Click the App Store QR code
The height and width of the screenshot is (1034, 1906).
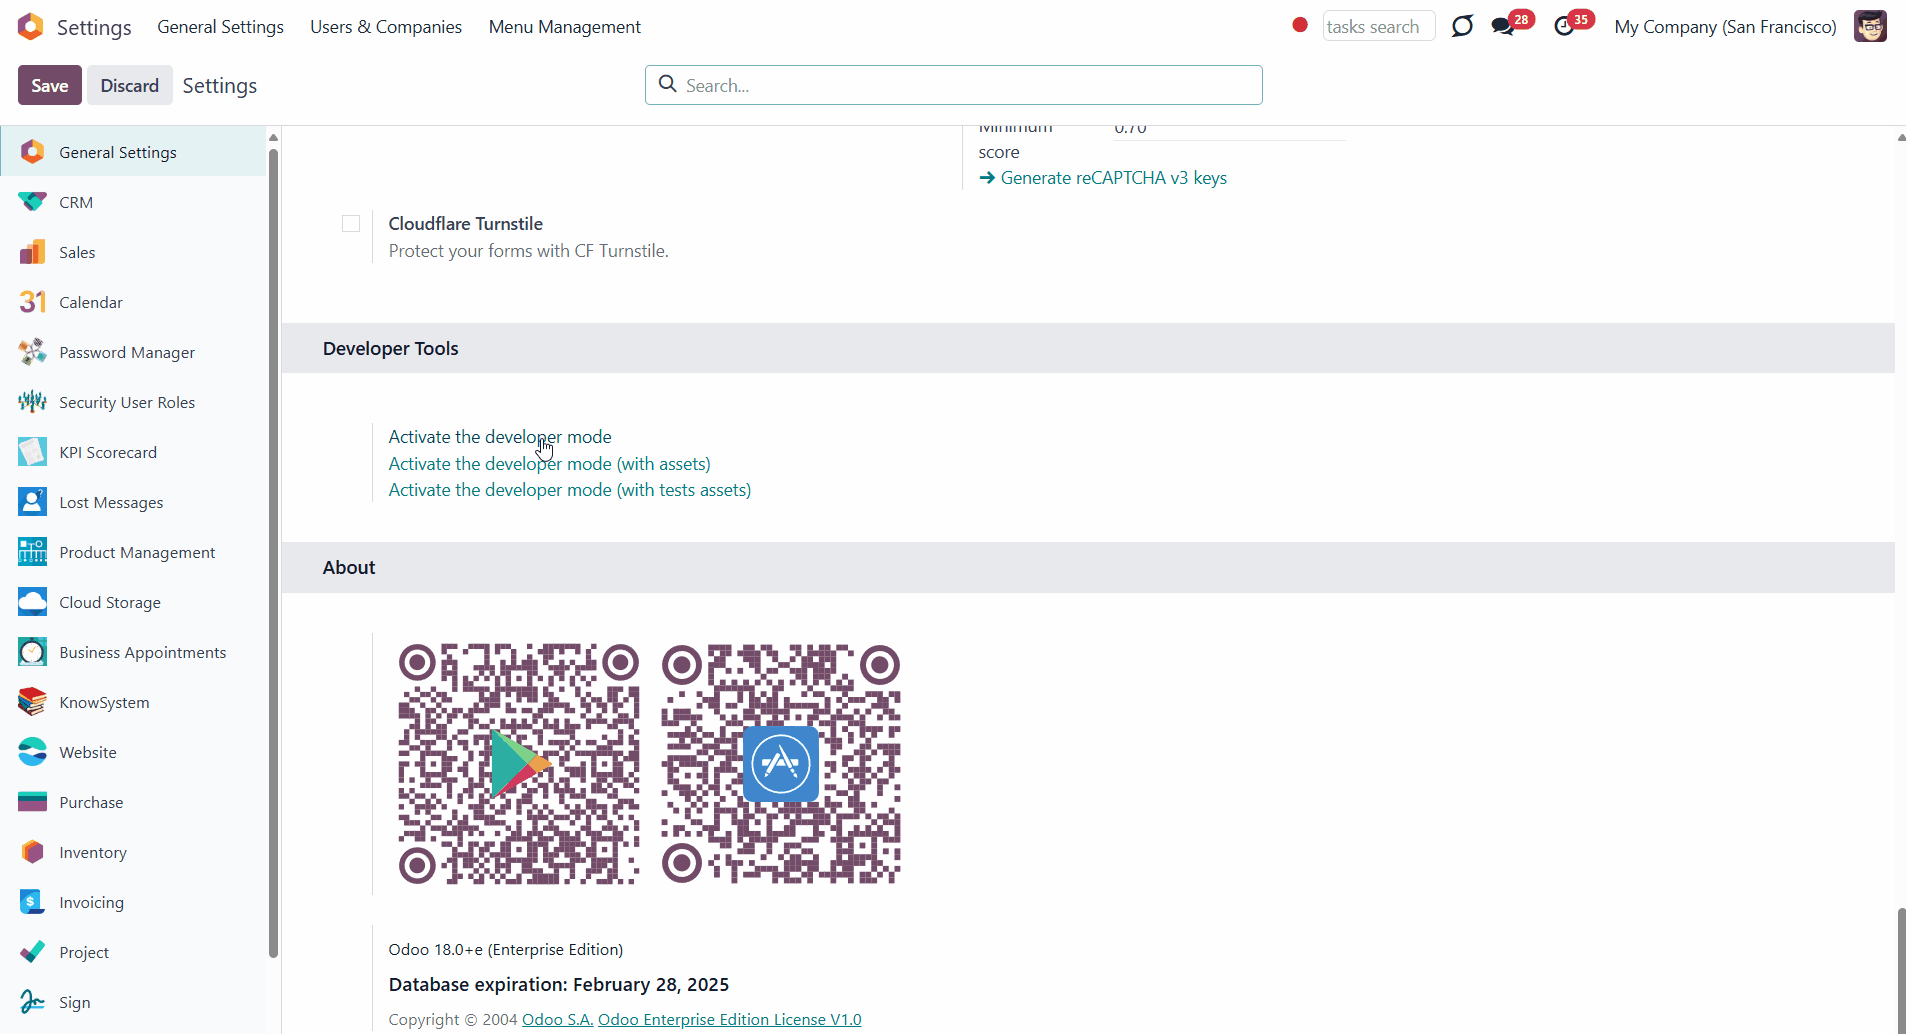[781, 764]
